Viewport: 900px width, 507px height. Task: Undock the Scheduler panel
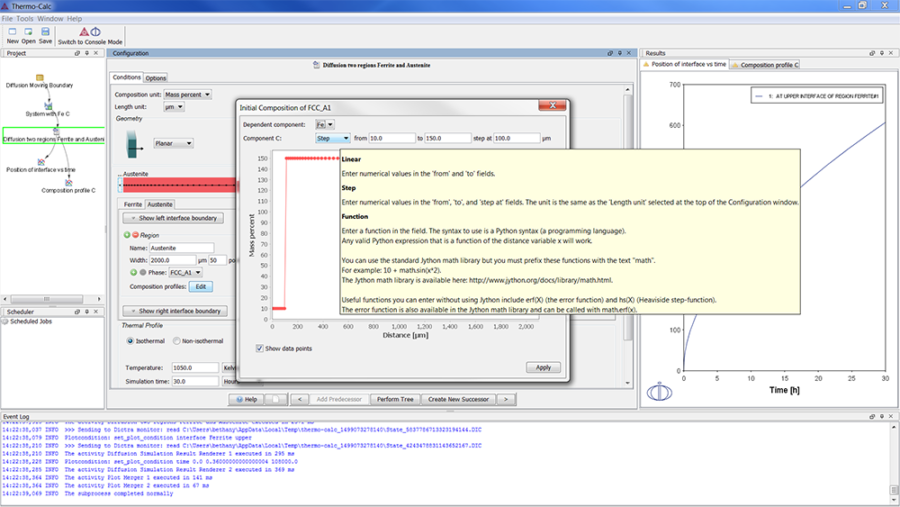coord(77,312)
